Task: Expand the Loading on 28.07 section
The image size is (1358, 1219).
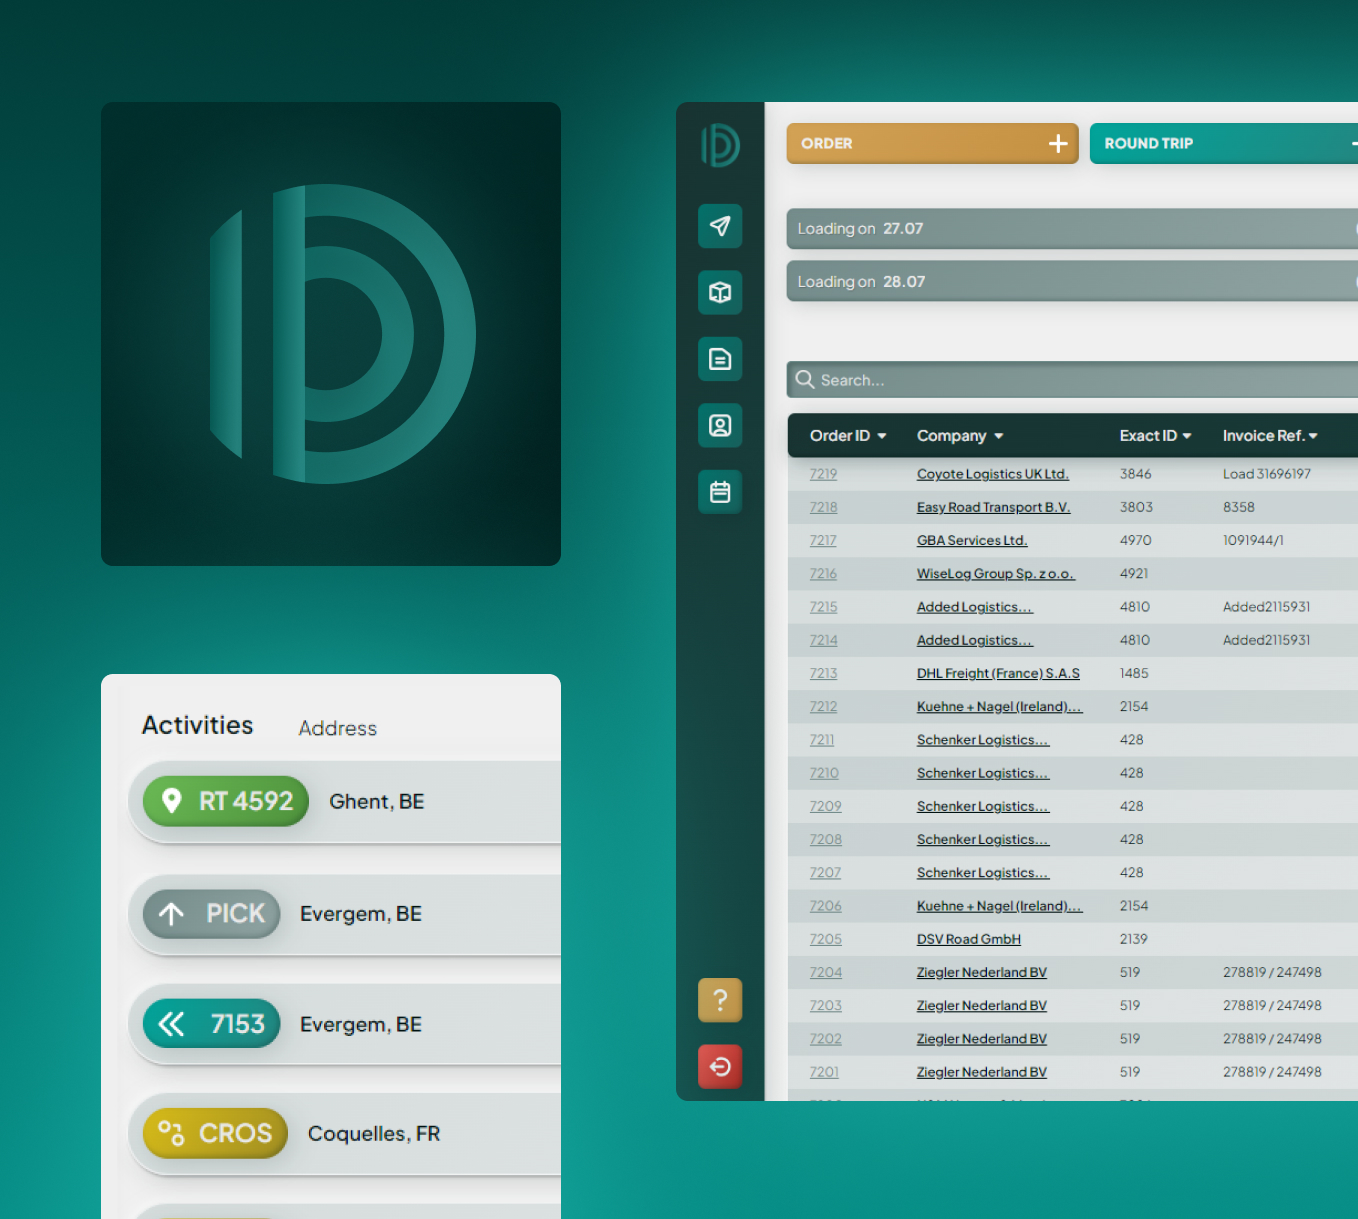Action: tap(1070, 282)
